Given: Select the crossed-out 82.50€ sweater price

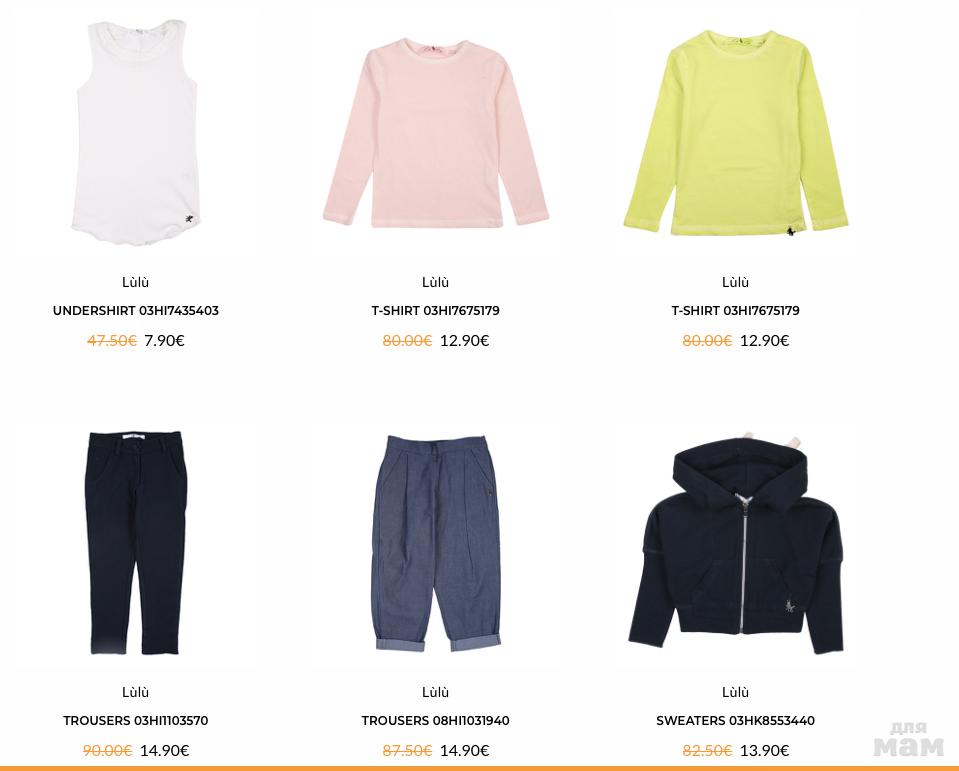Looking at the screenshot, I should click(707, 750).
